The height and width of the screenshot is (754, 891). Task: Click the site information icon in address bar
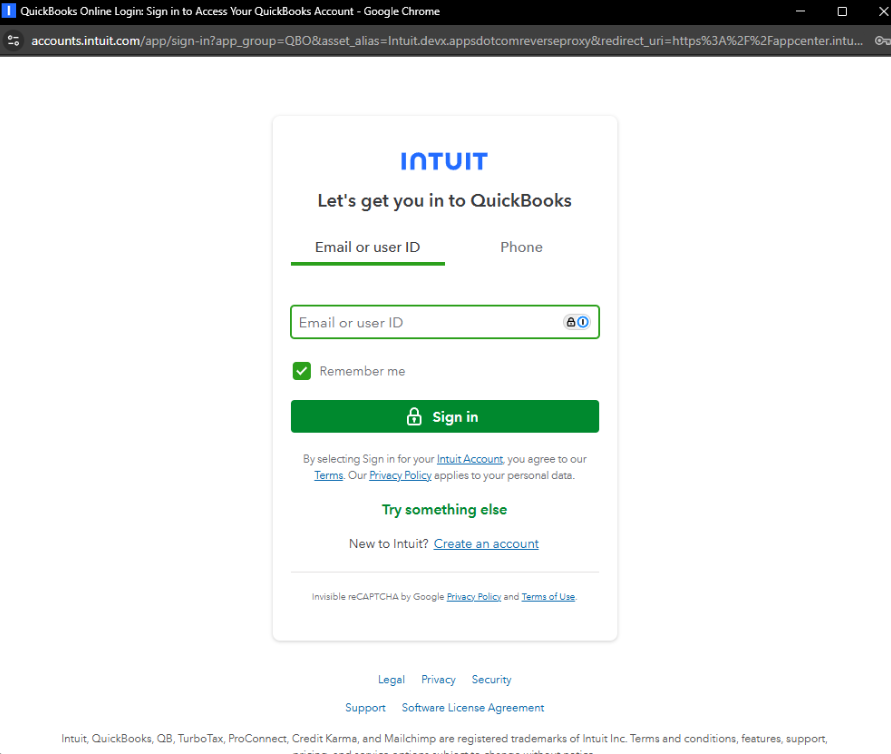(13, 40)
